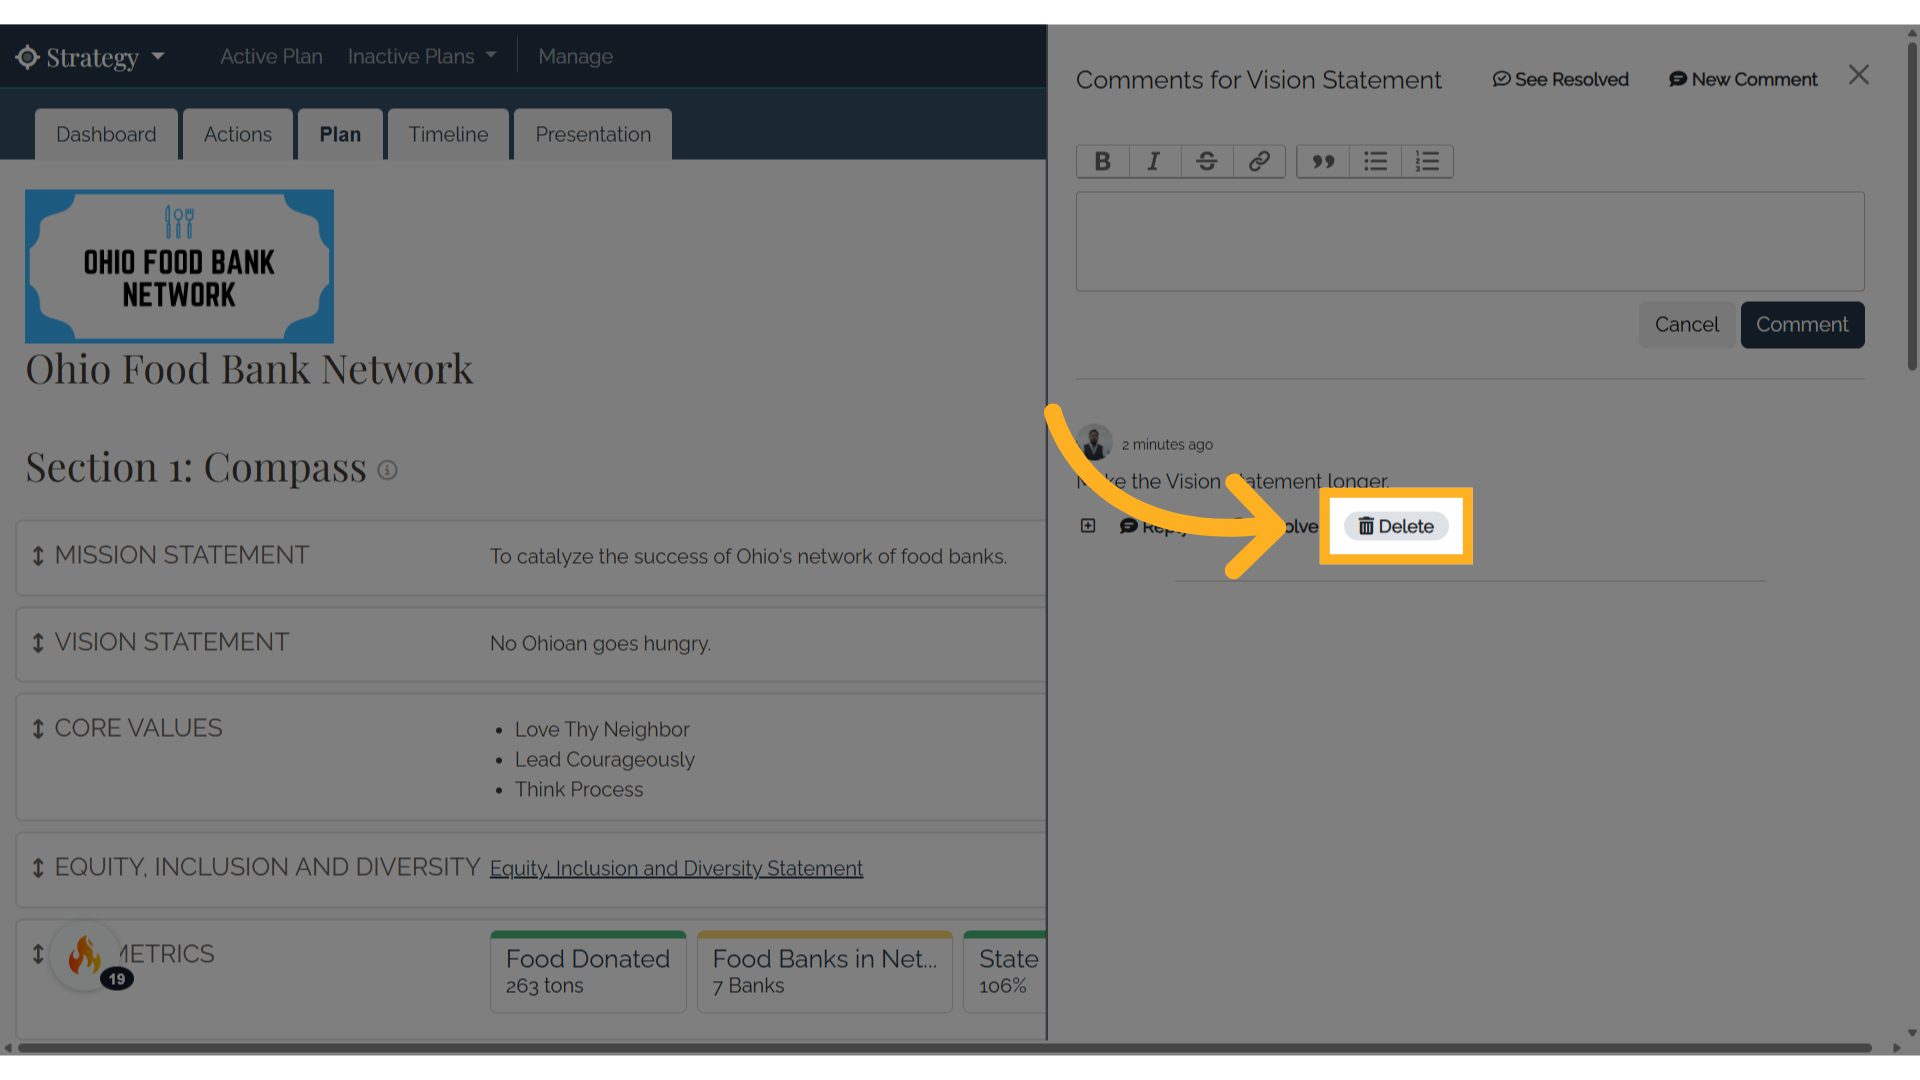
Task: Click the commenter's avatar
Action: coord(1095,442)
